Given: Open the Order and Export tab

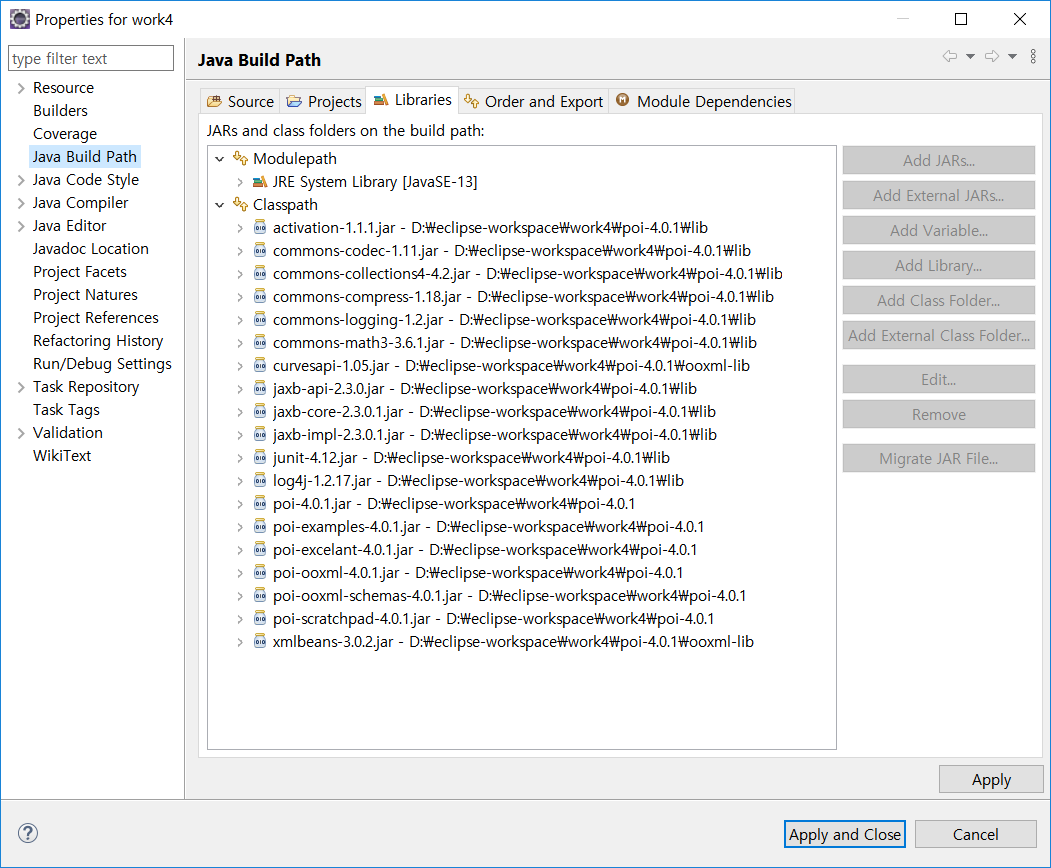Looking at the screenshot, I should coord(534,101).
